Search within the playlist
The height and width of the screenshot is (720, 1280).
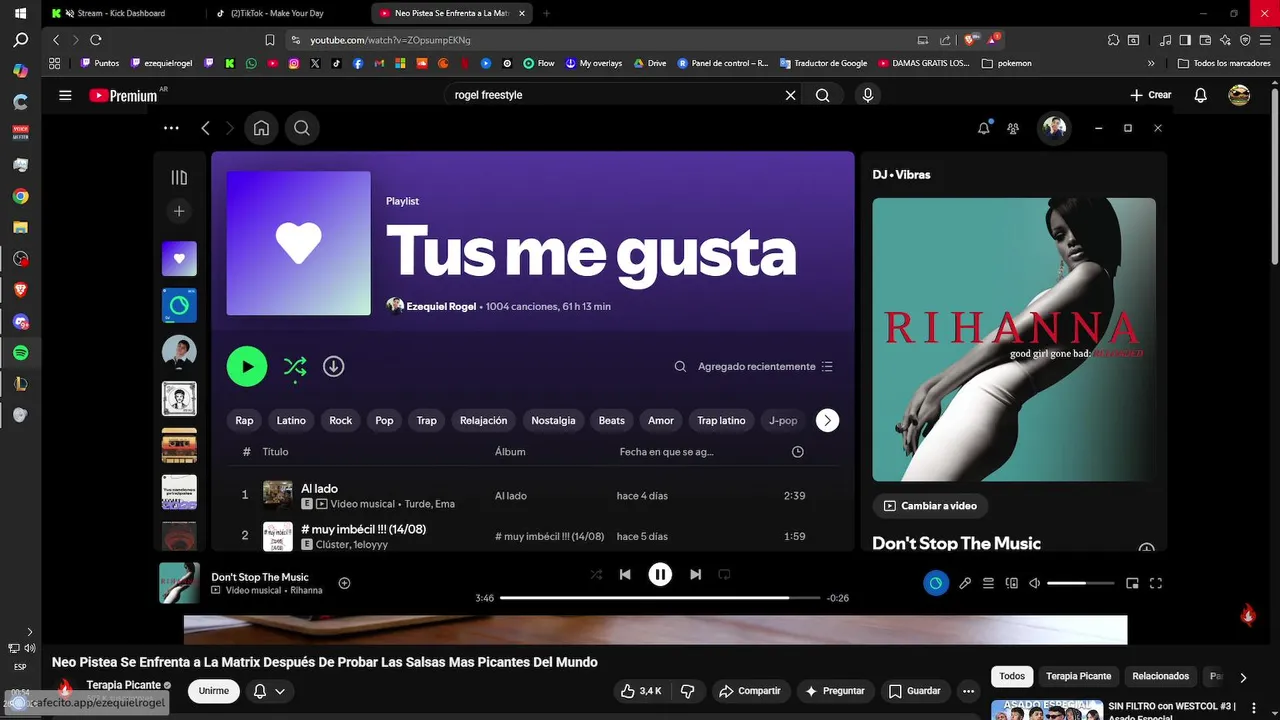tap(680, 366)
